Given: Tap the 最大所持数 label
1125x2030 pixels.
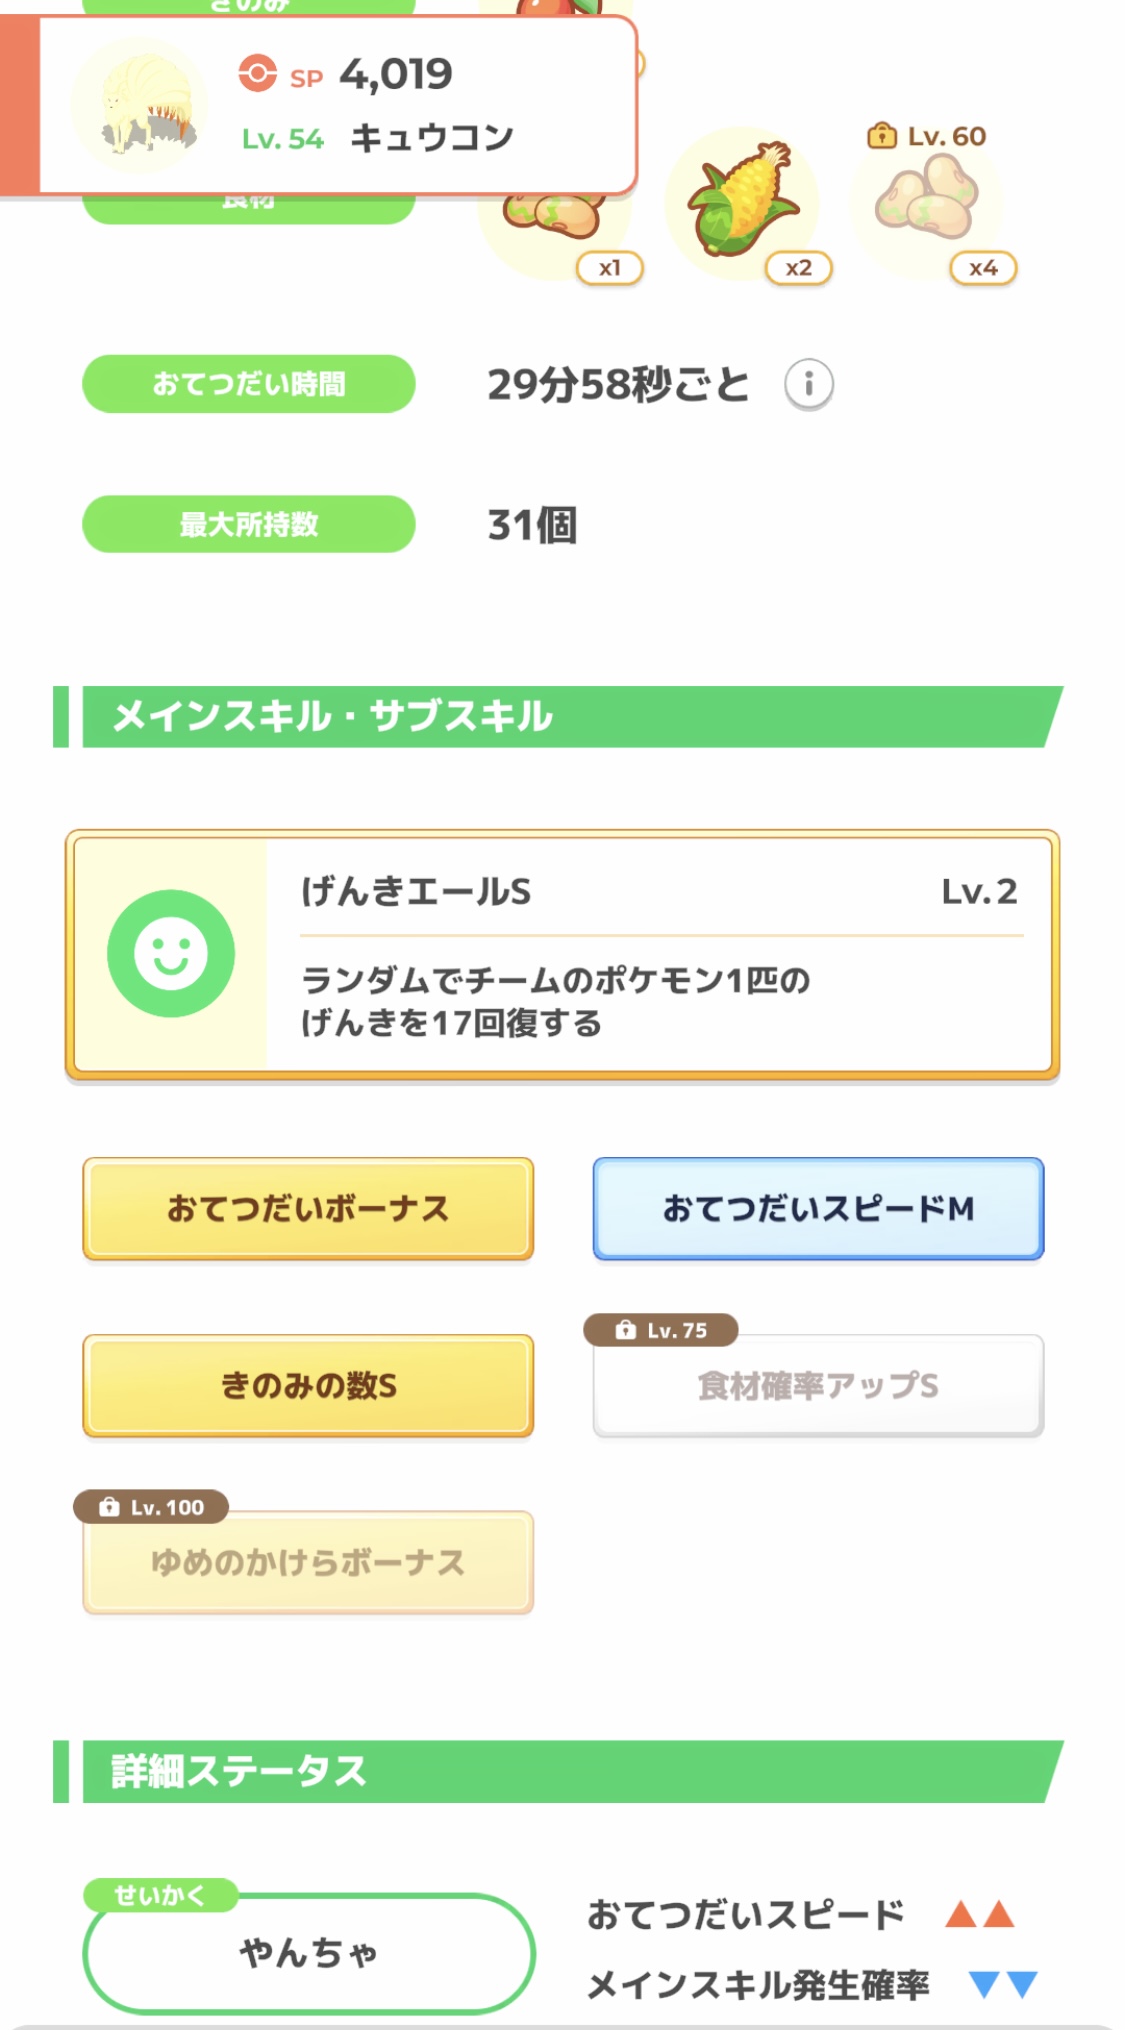Looking at the screenshot, I should (248, 524).
